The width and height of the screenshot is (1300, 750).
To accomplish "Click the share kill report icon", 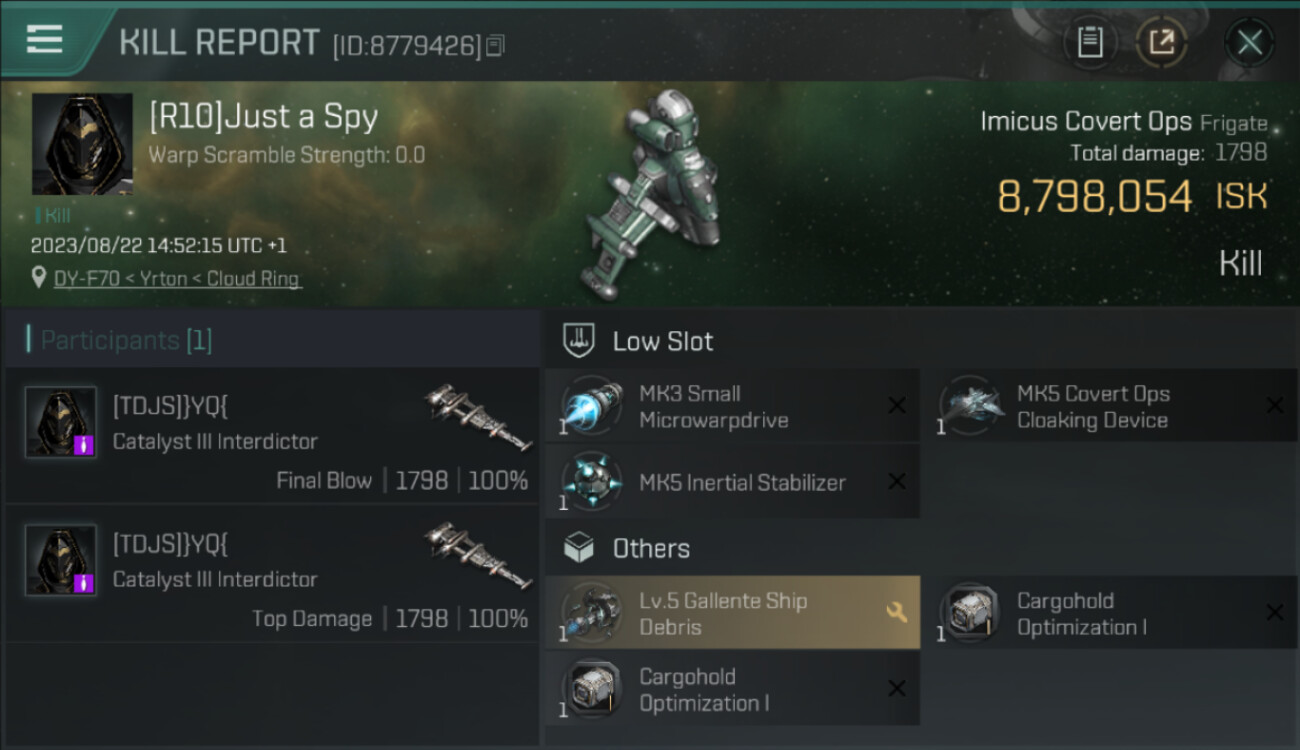I will click(1161, 43).
